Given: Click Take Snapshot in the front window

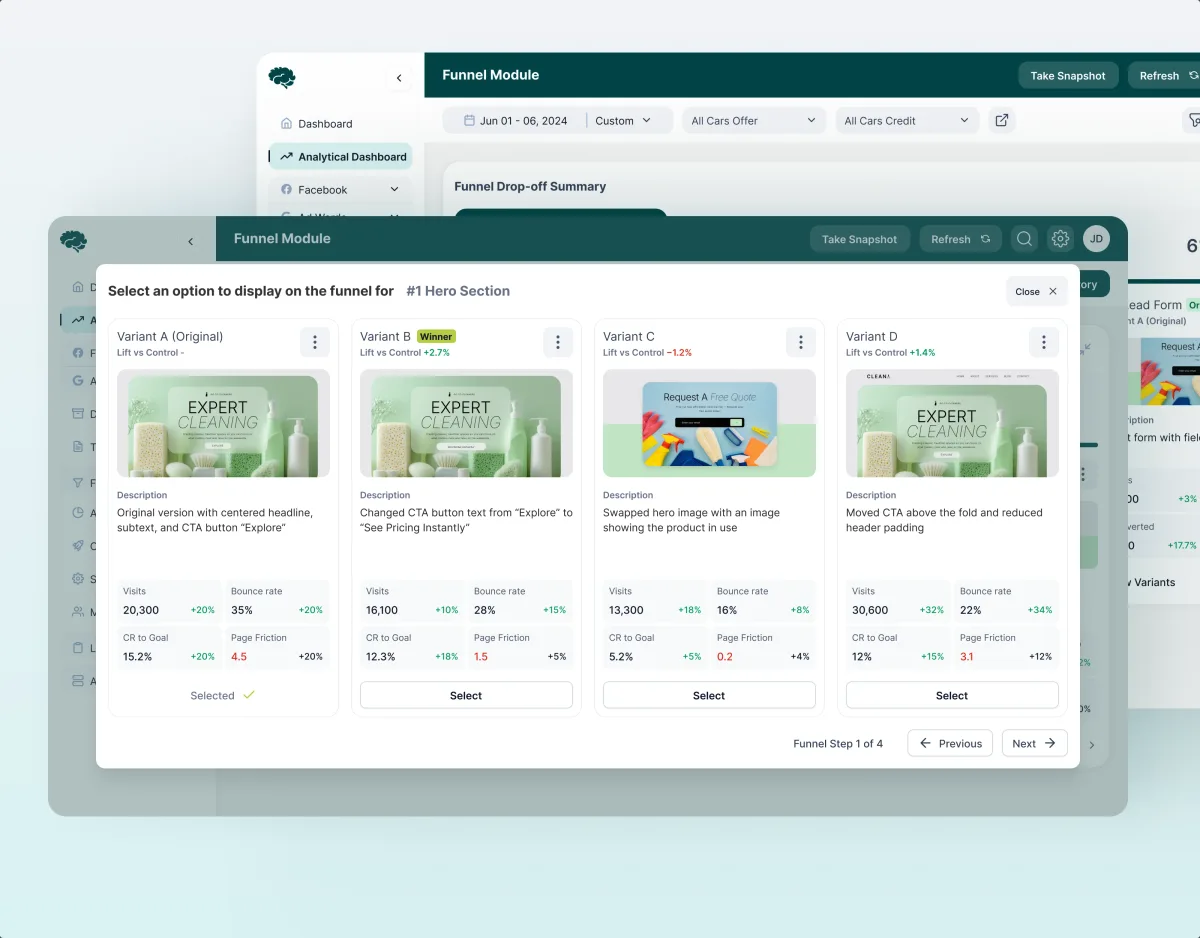Looking at the screenshot, I should 860,239.
